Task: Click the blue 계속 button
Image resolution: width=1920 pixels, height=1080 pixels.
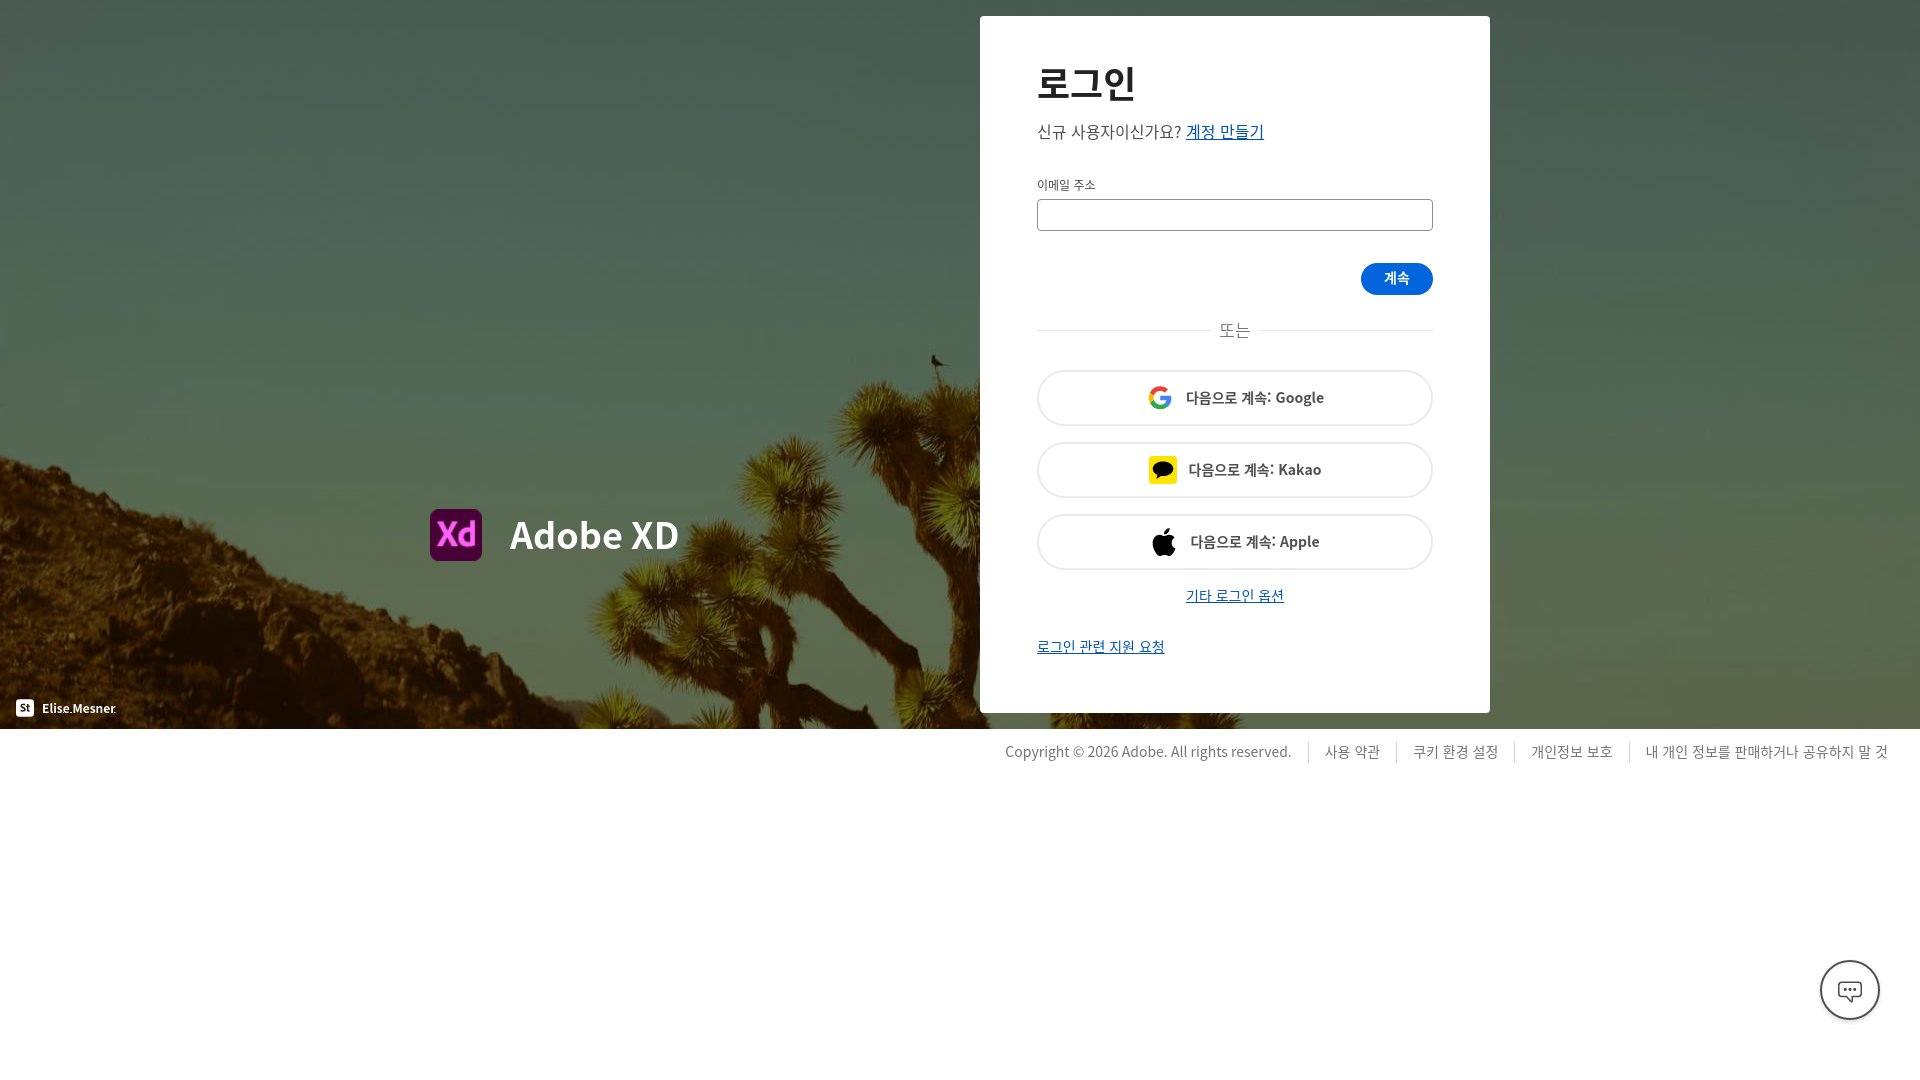Action: tap(1396, 279)
